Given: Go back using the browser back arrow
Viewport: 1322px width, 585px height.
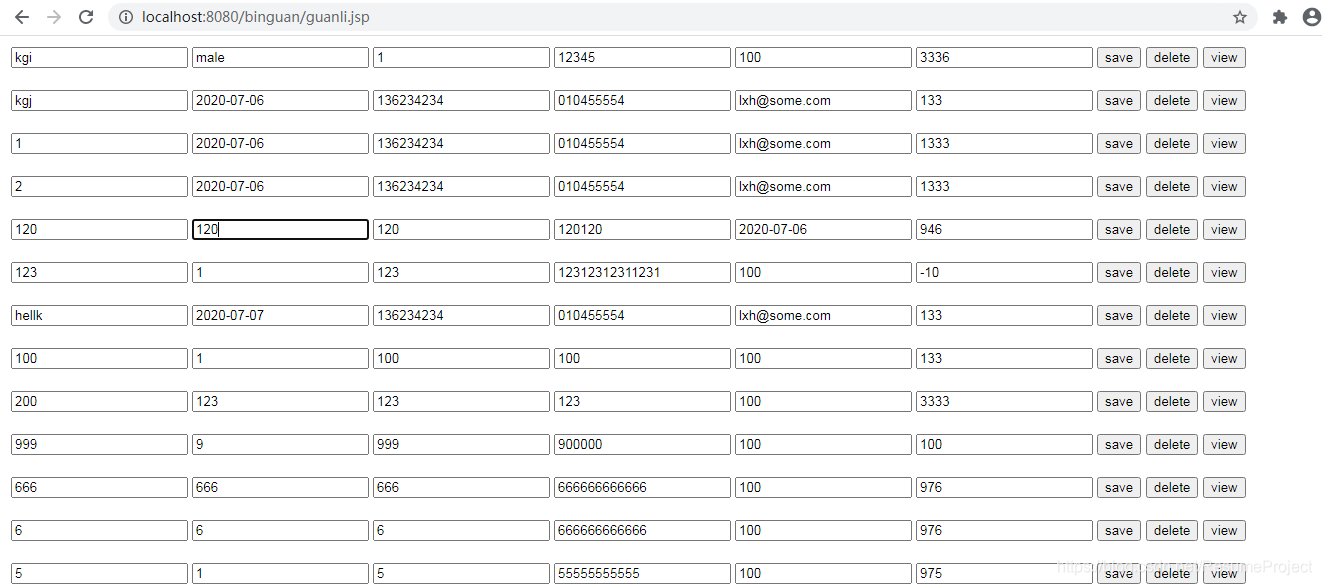Looking at the screenshot, I should click(22, 17).
